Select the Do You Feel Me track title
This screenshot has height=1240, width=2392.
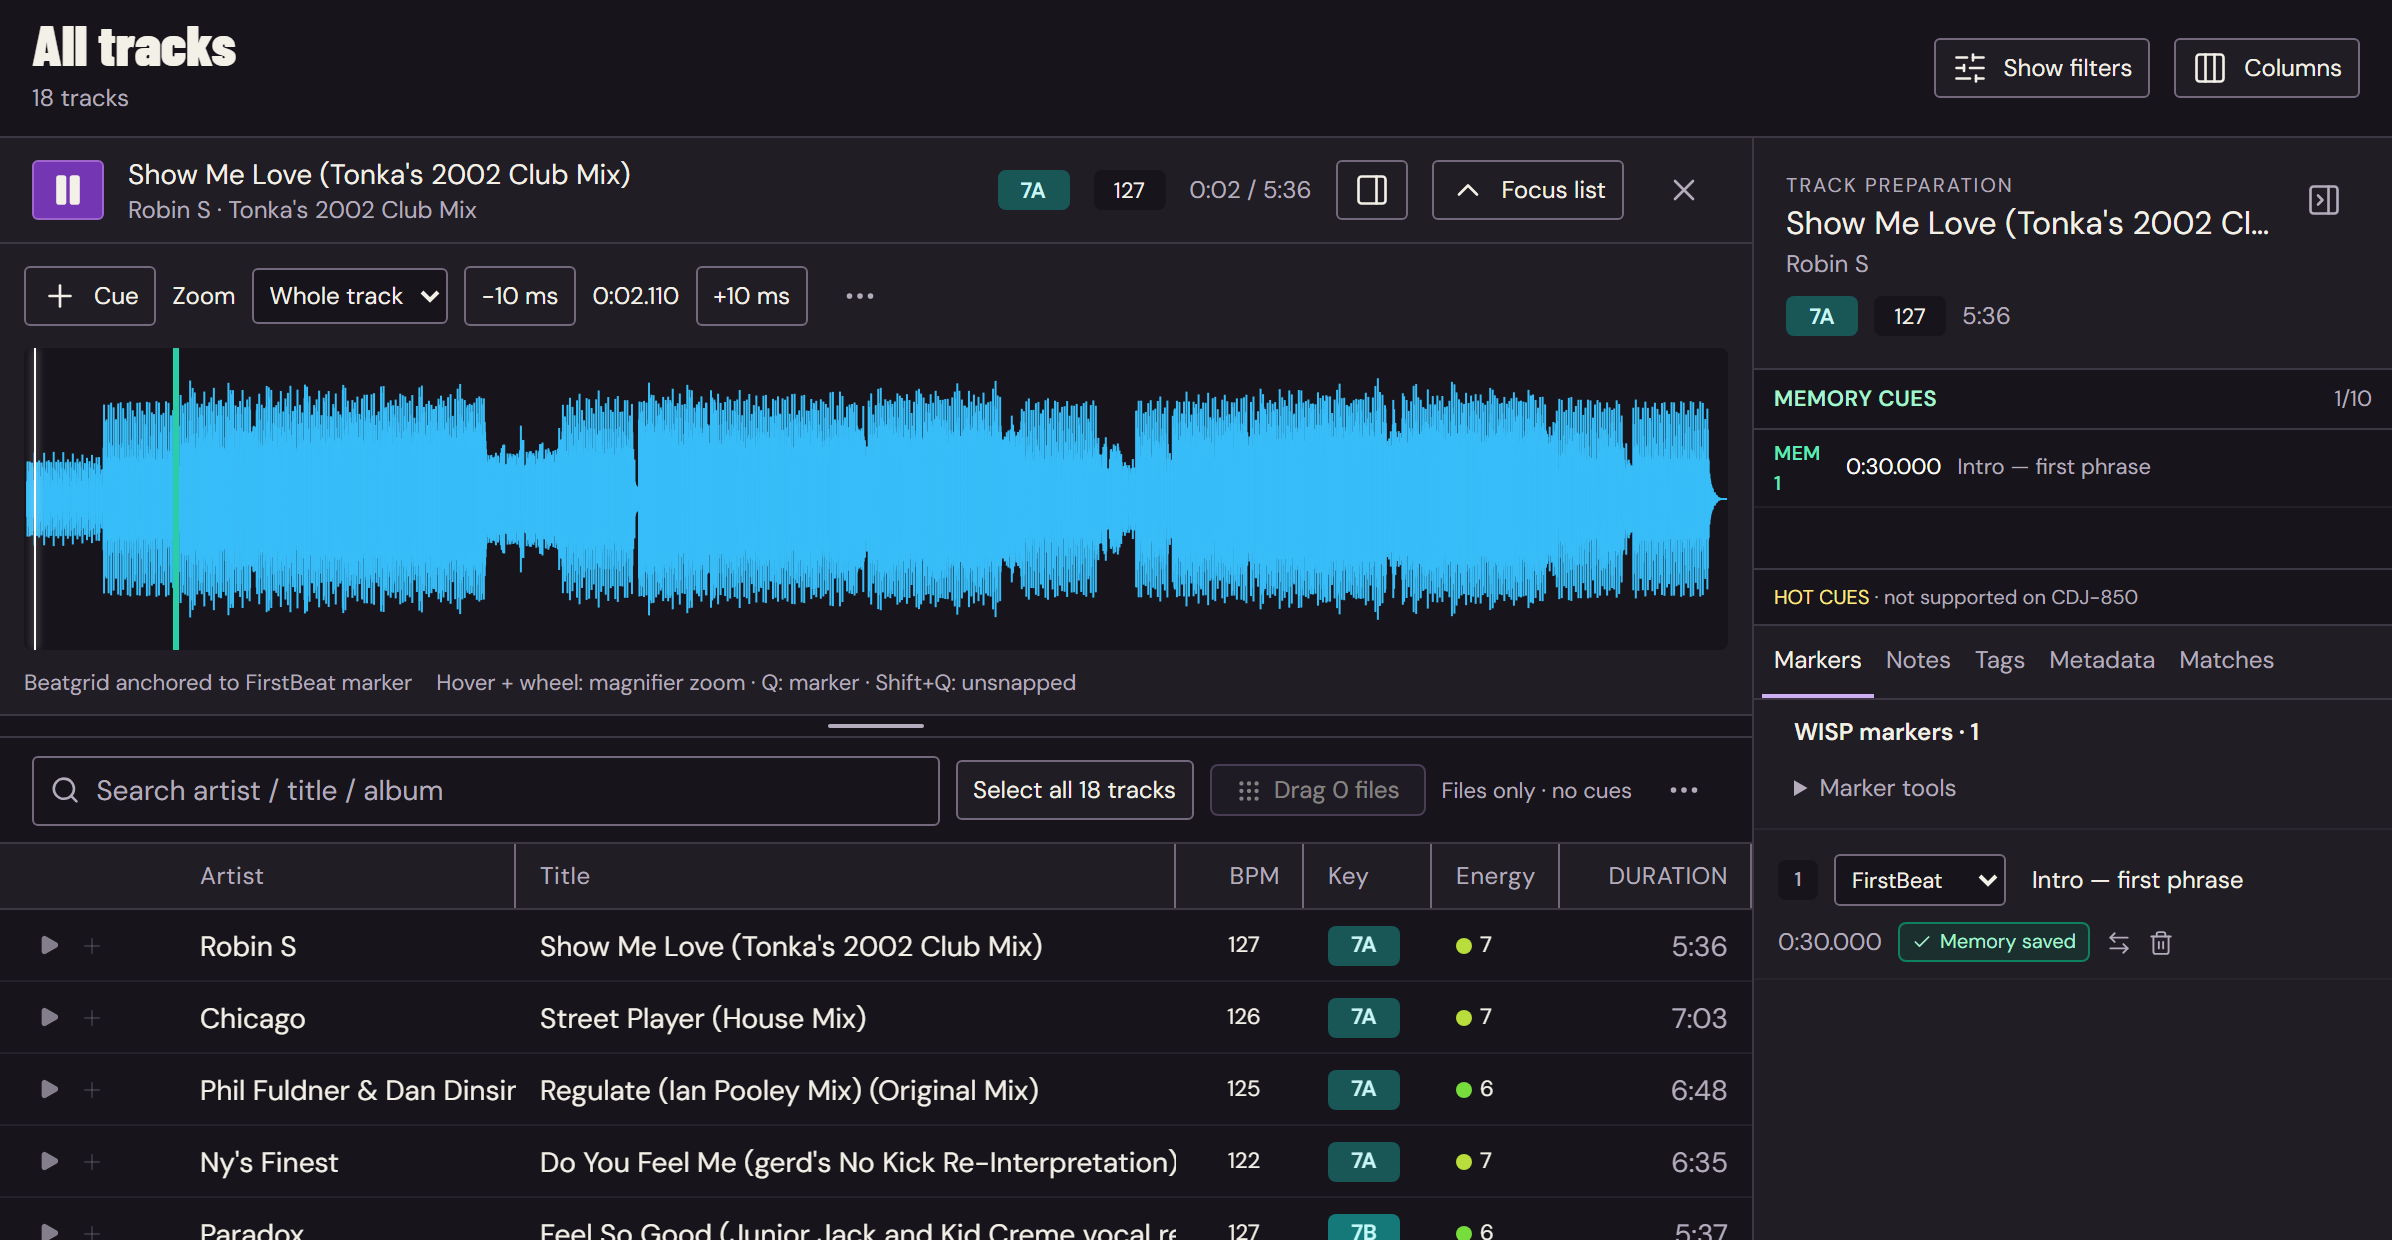[x=858, y=1162]
